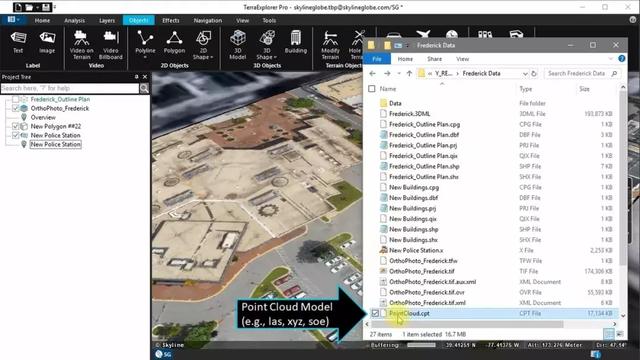Select the Building object tool
The width and height of the screenshot is (640, 360).
(296, 42)
